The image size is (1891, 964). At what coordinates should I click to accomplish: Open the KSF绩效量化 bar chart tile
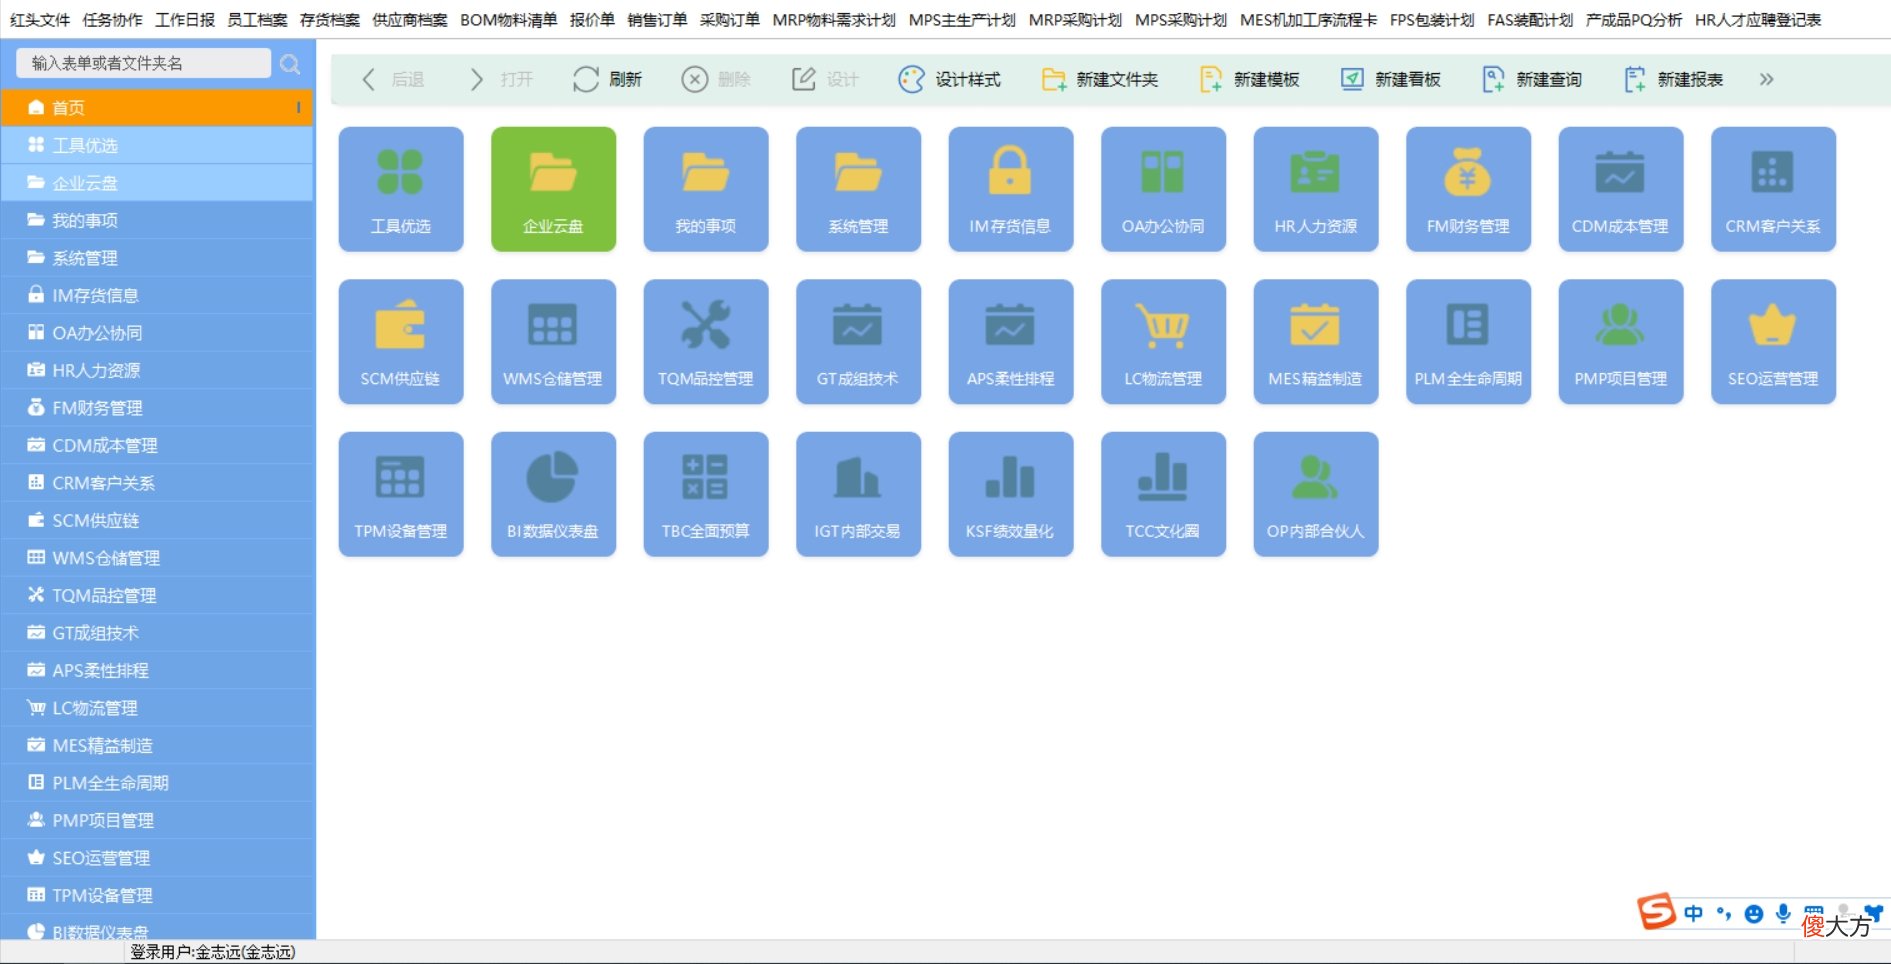tap(1011, 494)
